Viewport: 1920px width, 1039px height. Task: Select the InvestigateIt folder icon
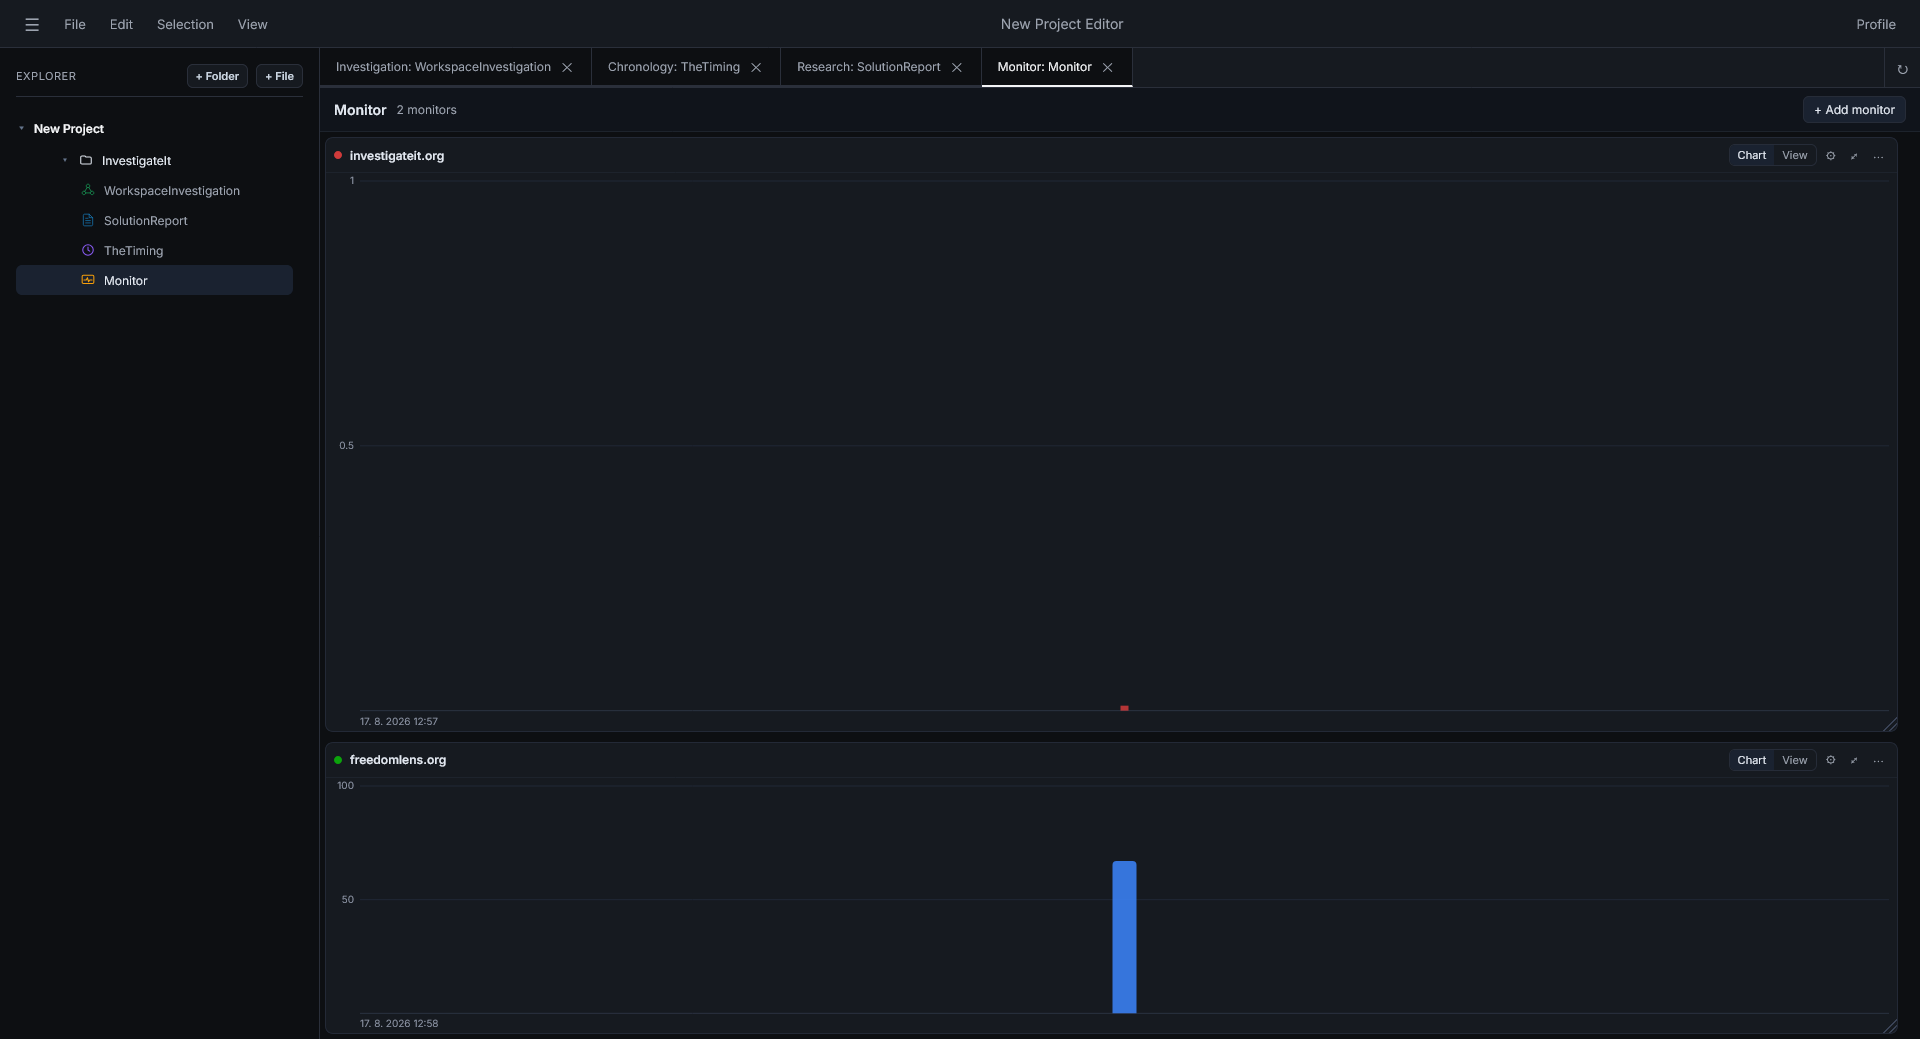(86, 160)
